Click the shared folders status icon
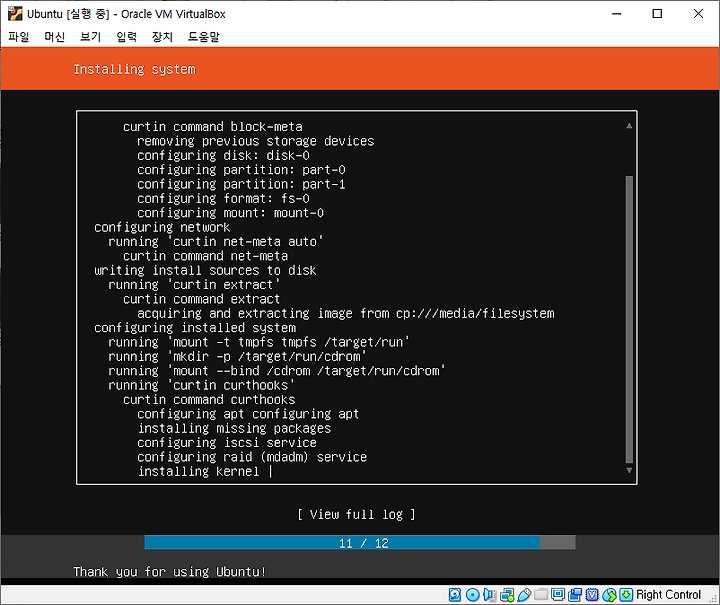Image resolution: width=720 pixels, height=605 pixels. (541, 595)
